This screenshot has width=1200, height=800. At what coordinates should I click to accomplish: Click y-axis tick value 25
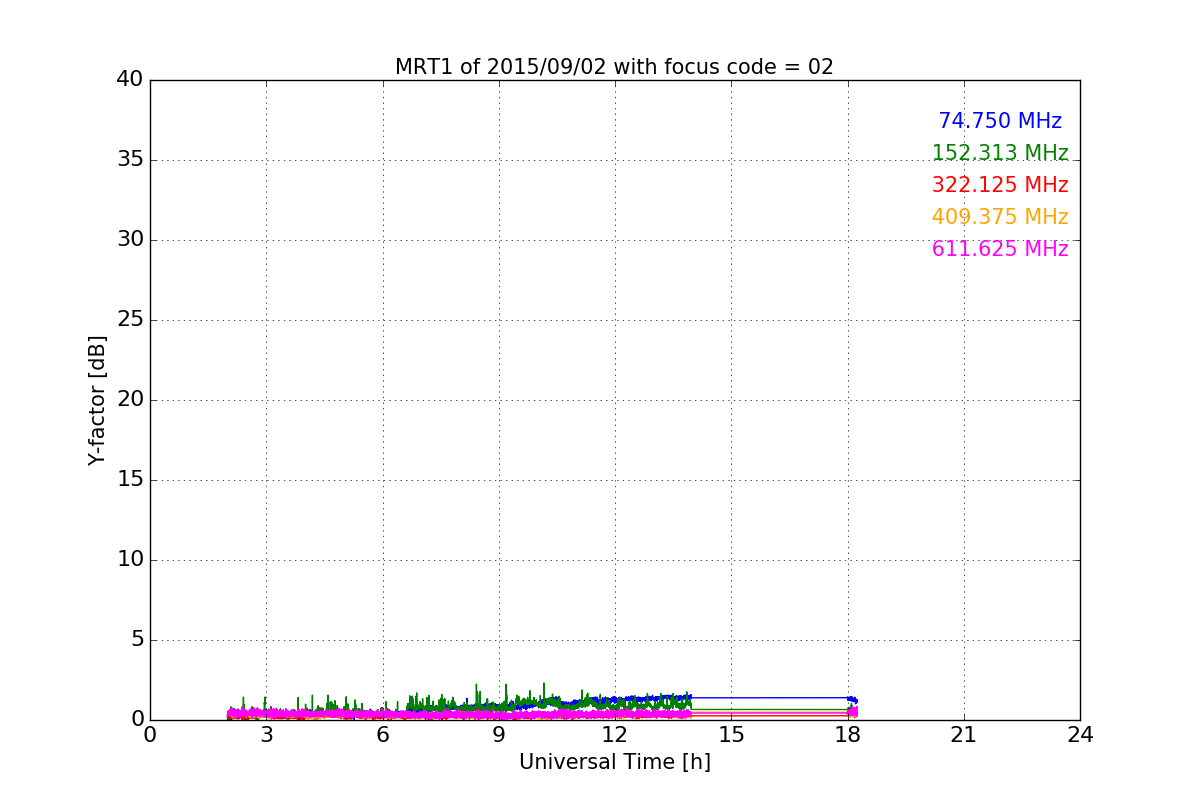point(130,320)
